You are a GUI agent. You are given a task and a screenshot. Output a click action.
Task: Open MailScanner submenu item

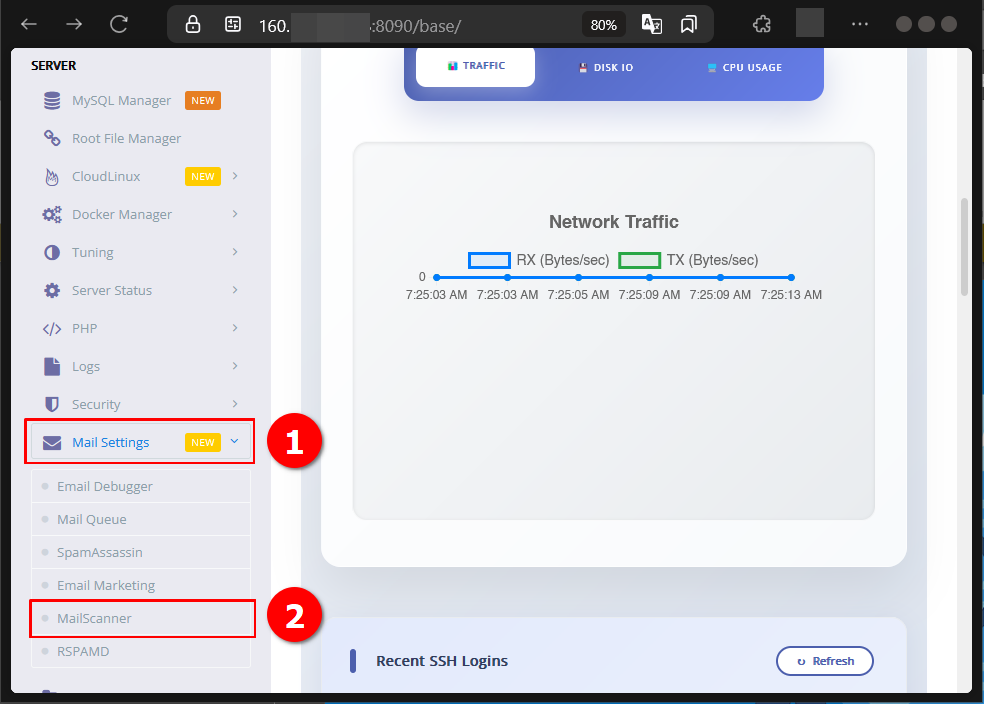(x=141, y=619)
